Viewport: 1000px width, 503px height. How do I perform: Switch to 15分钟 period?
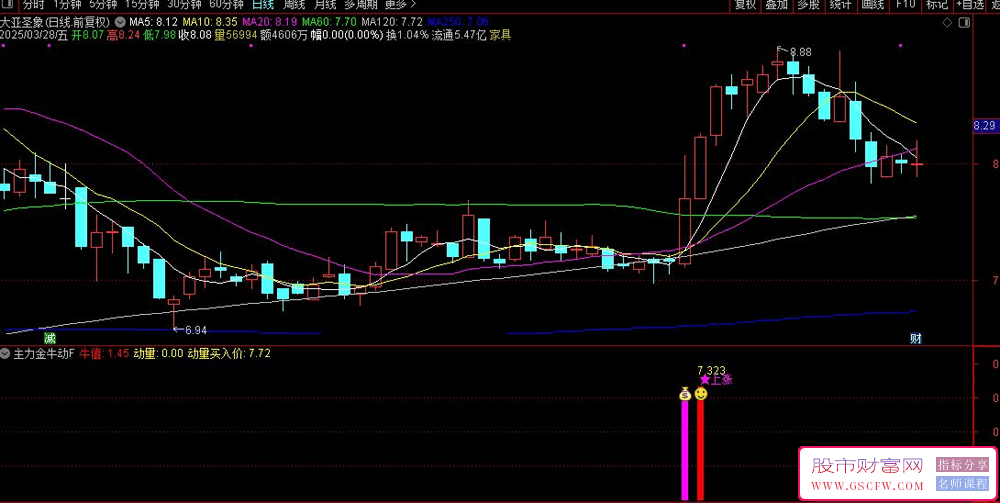pyautogui.click(x=142, y=4)
